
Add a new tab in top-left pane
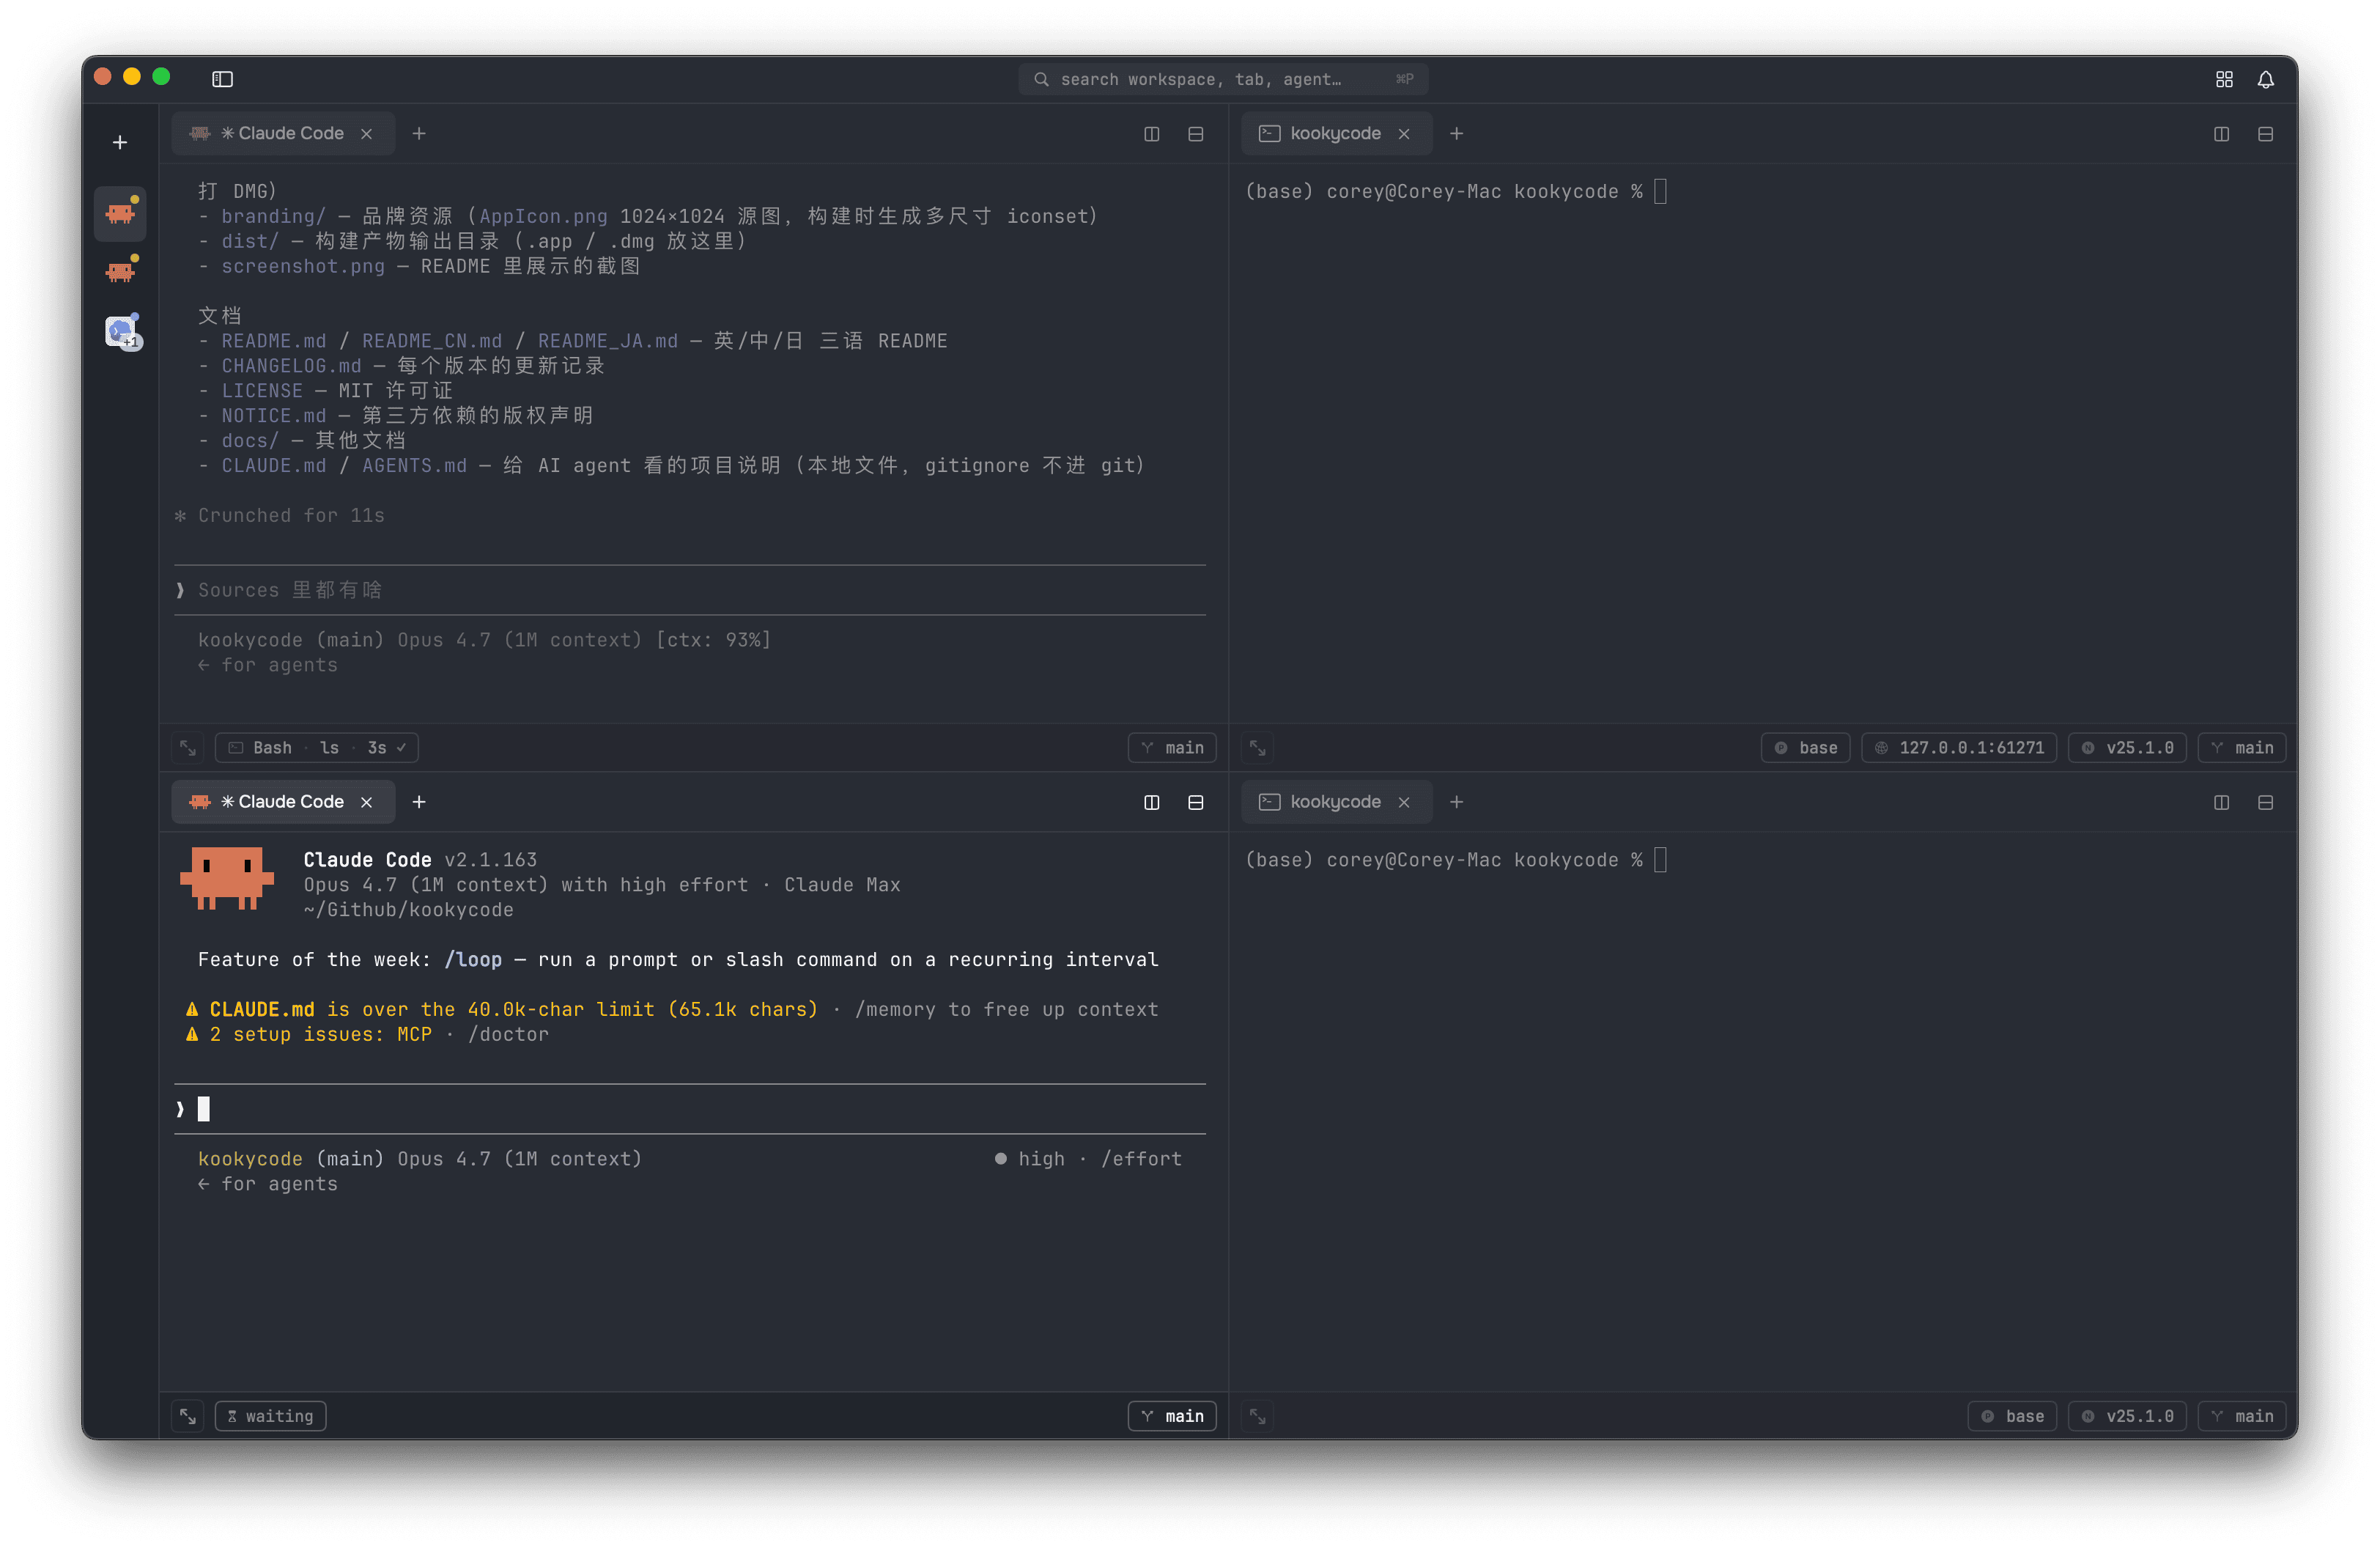click(x=419, y=134)
